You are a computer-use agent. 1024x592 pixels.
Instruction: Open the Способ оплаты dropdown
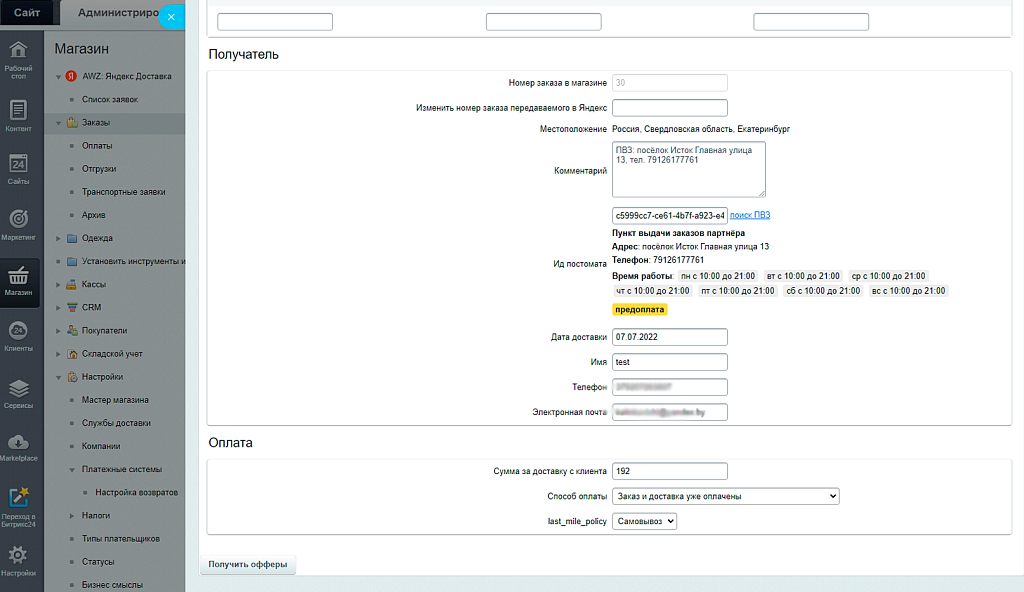pyautogui.click(x=725, y=496)
